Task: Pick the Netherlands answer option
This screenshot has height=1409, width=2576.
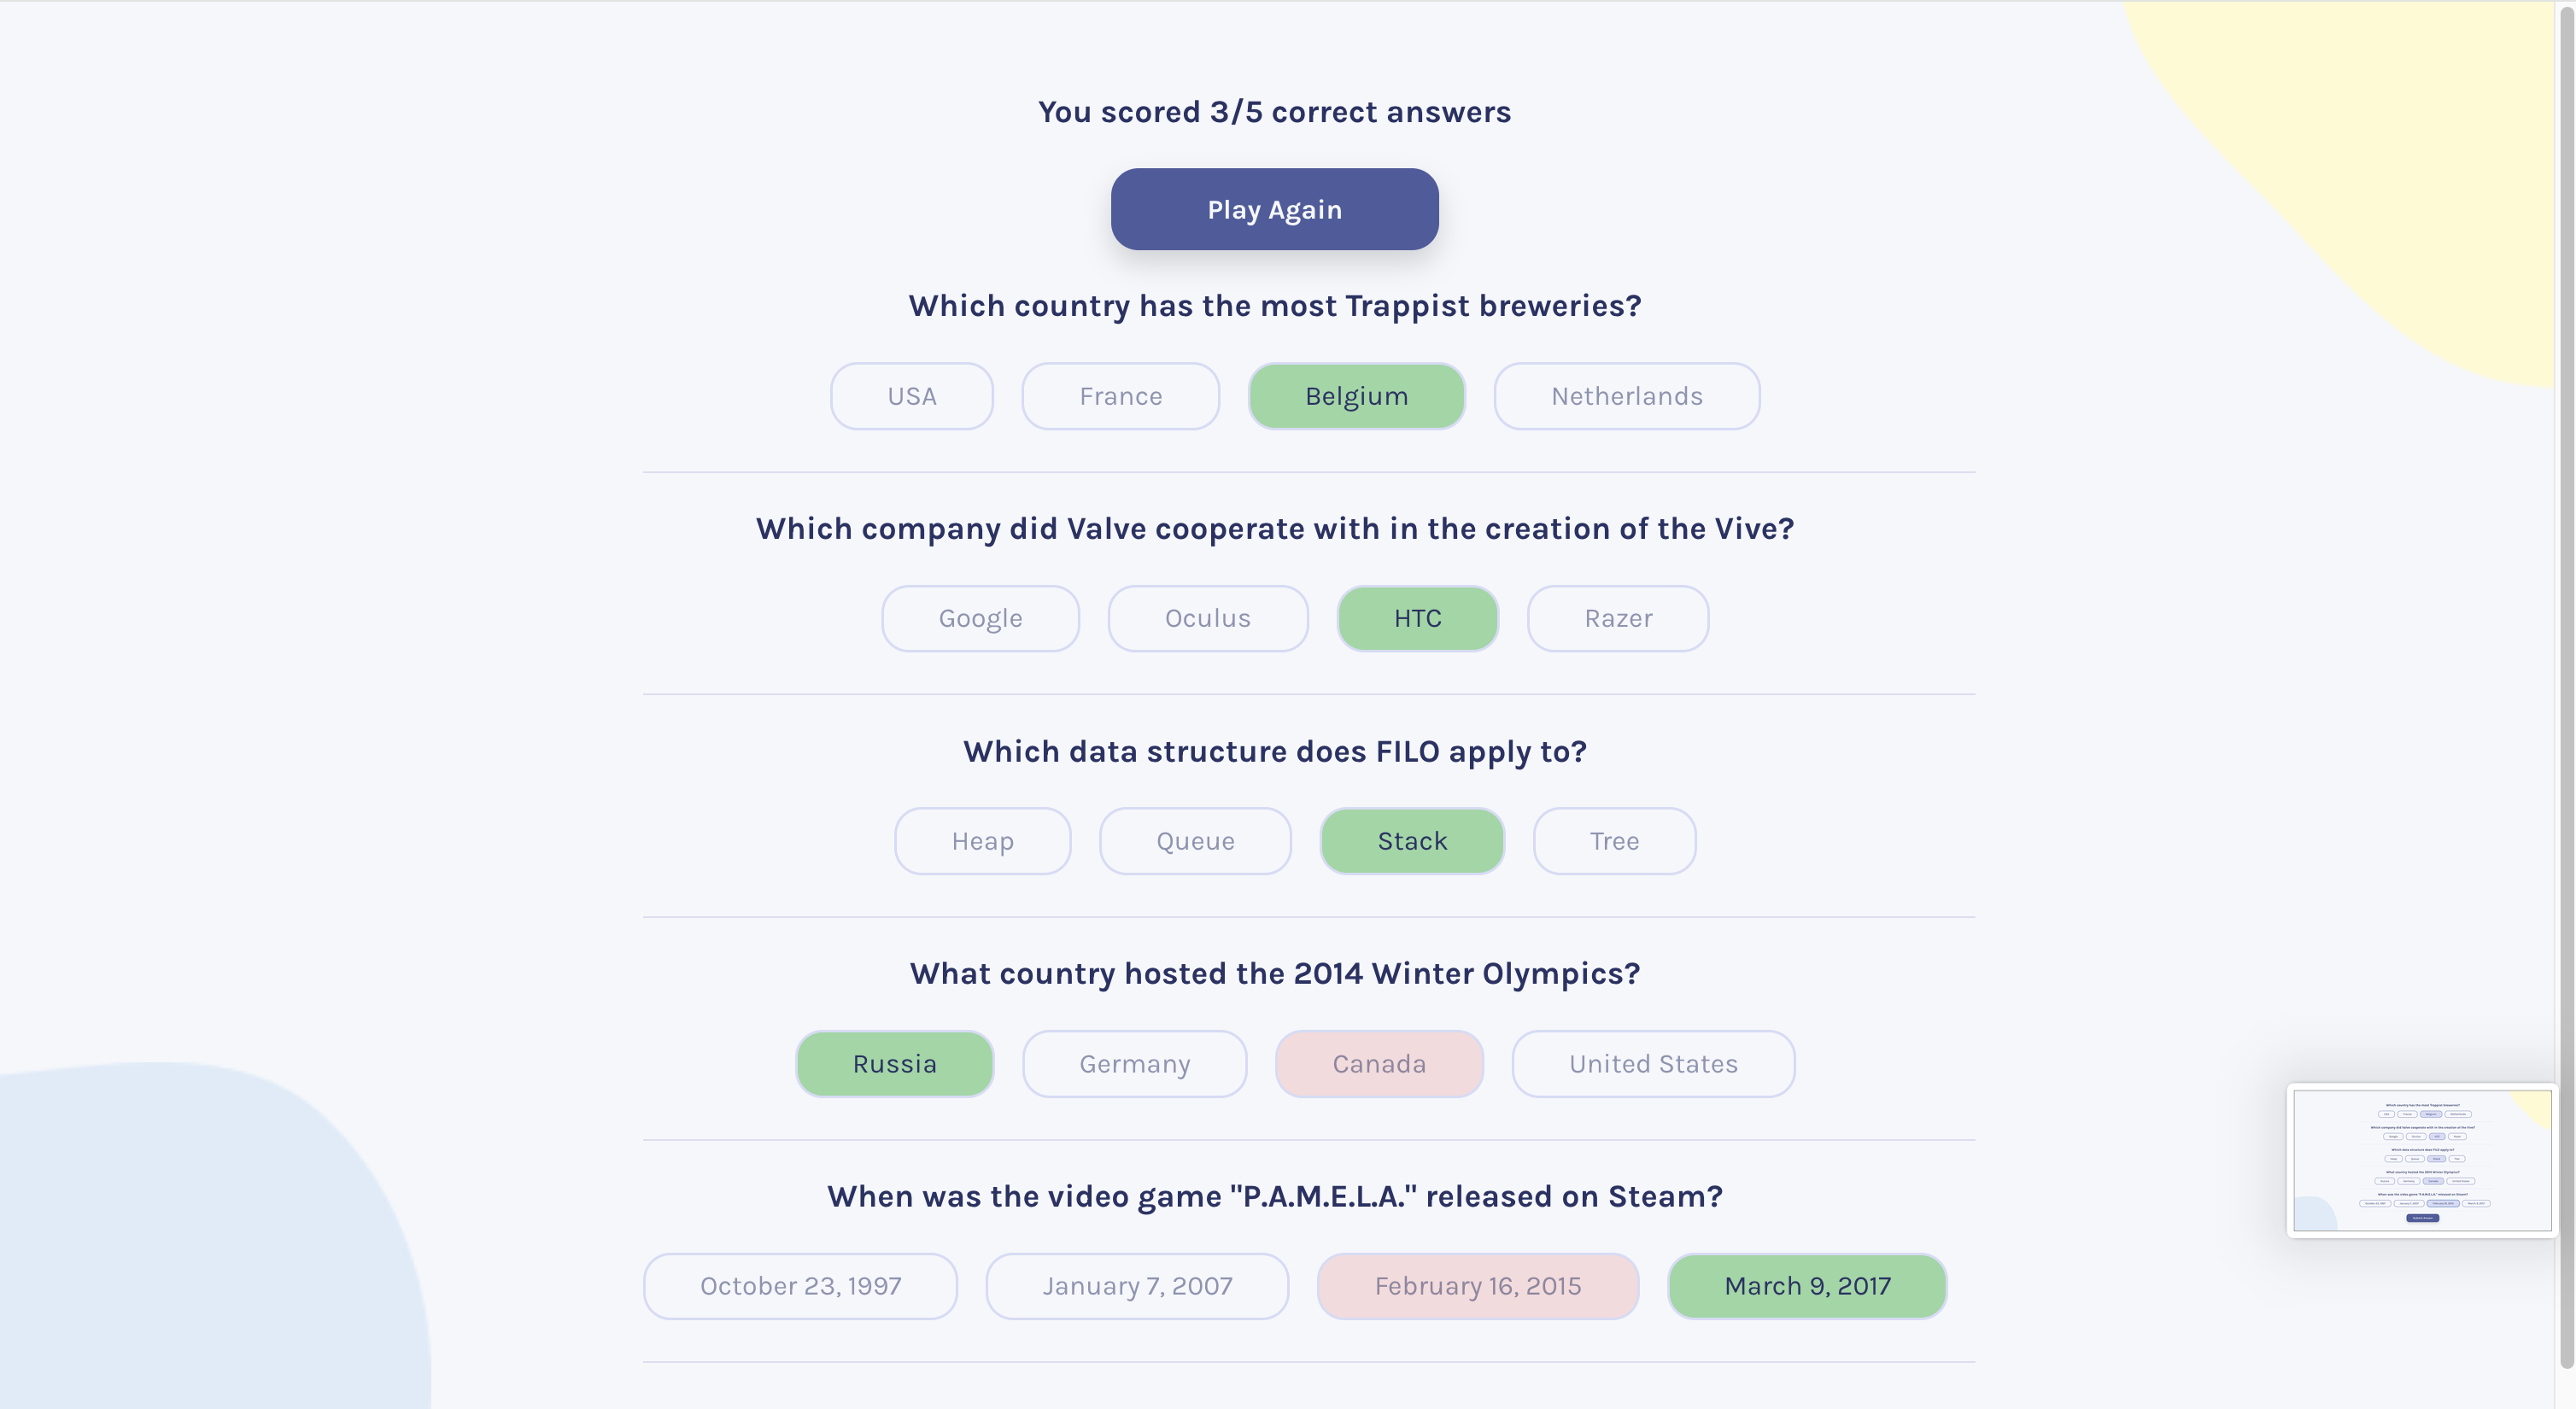Action: click(1626, 396)
